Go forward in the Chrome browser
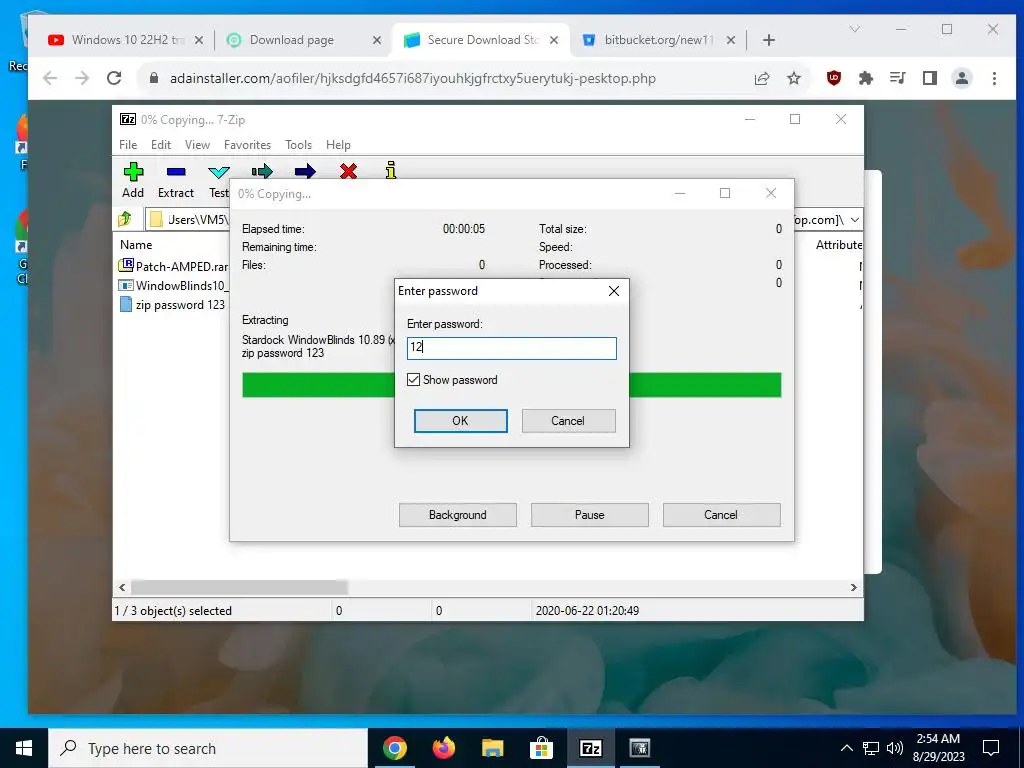 [82, 78]
